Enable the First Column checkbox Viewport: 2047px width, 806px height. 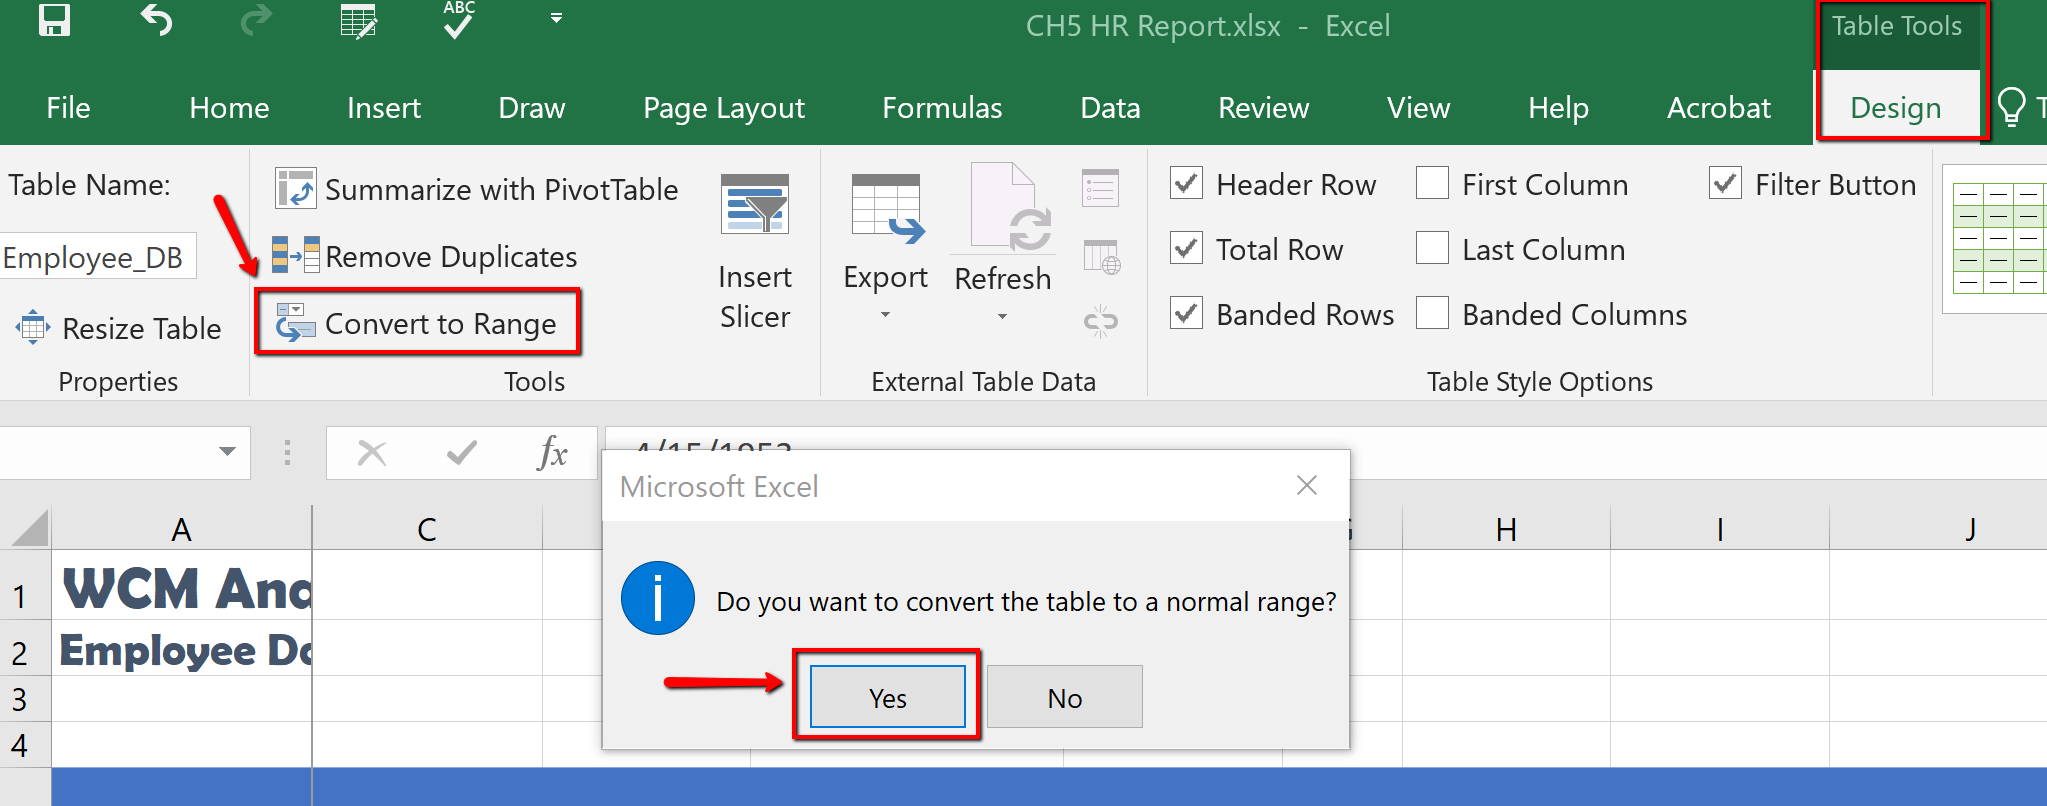click(1432, 183)
